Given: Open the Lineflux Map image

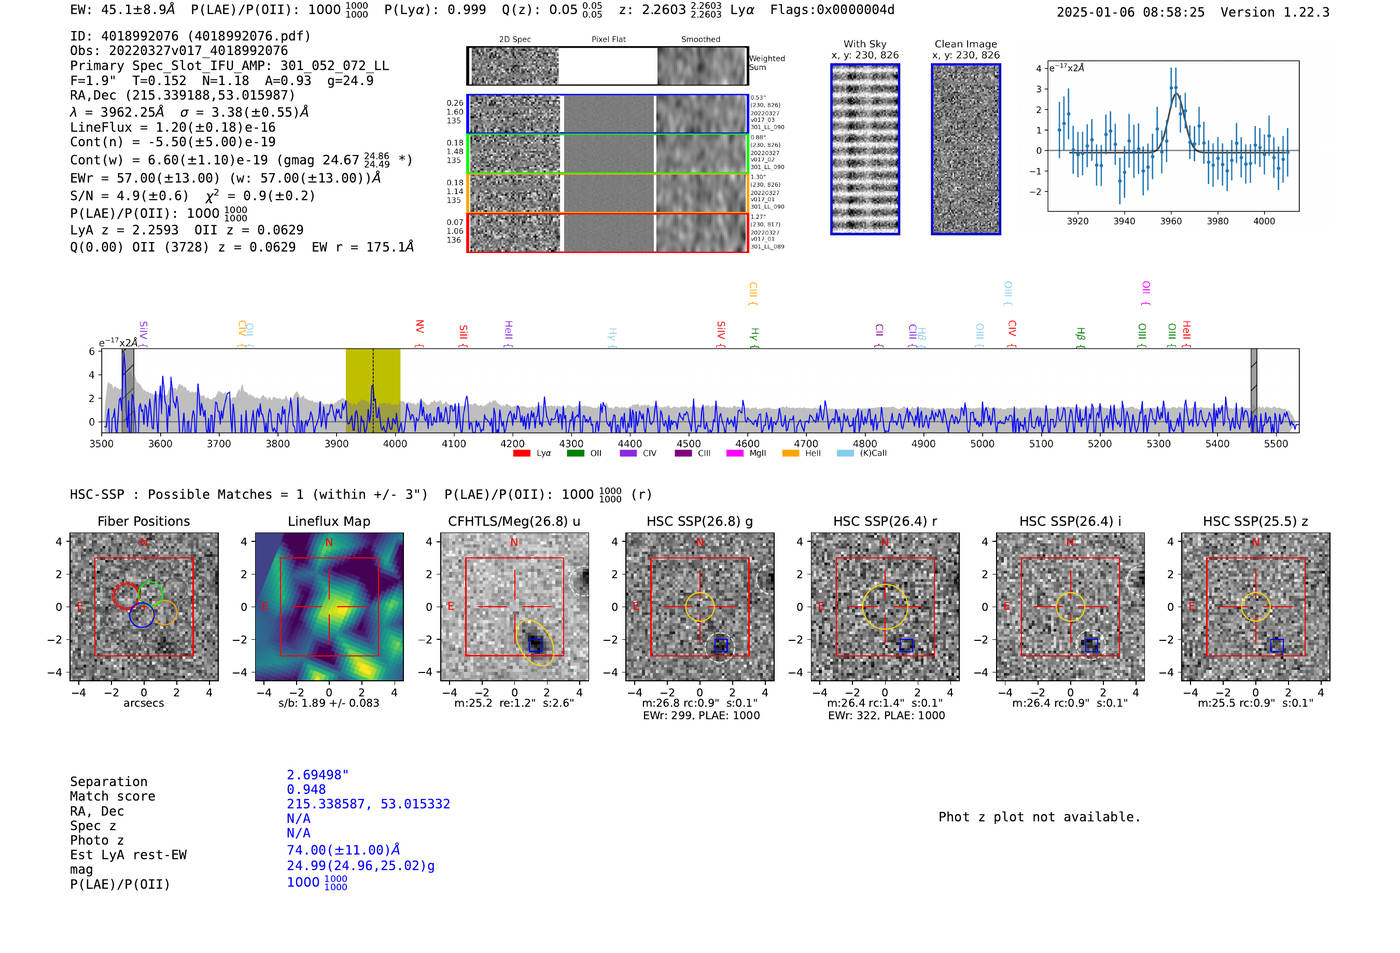Looking at the screenshot, I should point(329,606).
